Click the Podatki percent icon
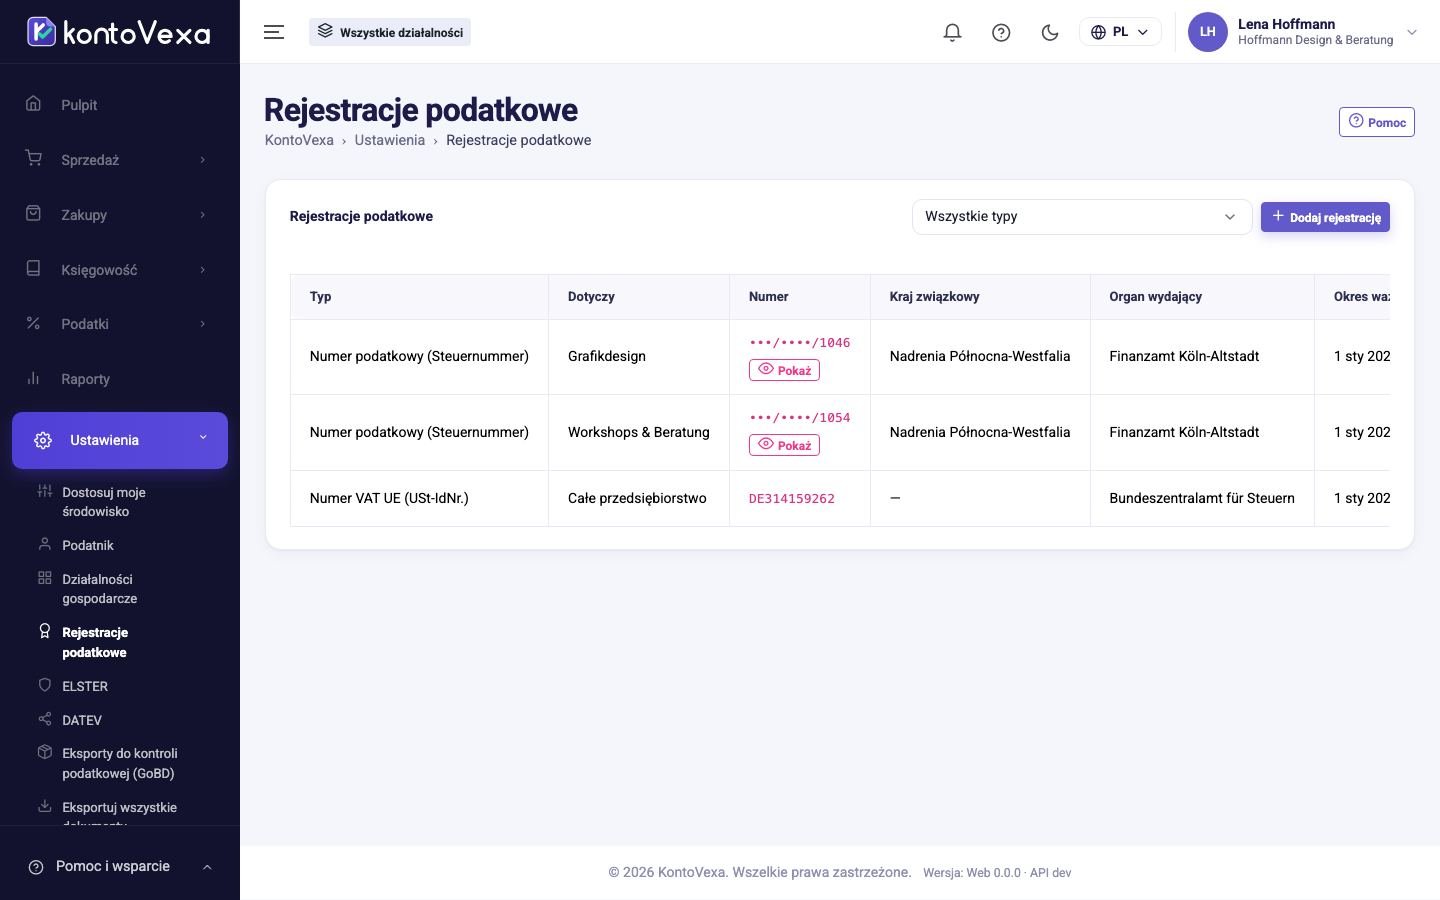This screenshot has width=1440, height=900. click(x=34, y=323)
